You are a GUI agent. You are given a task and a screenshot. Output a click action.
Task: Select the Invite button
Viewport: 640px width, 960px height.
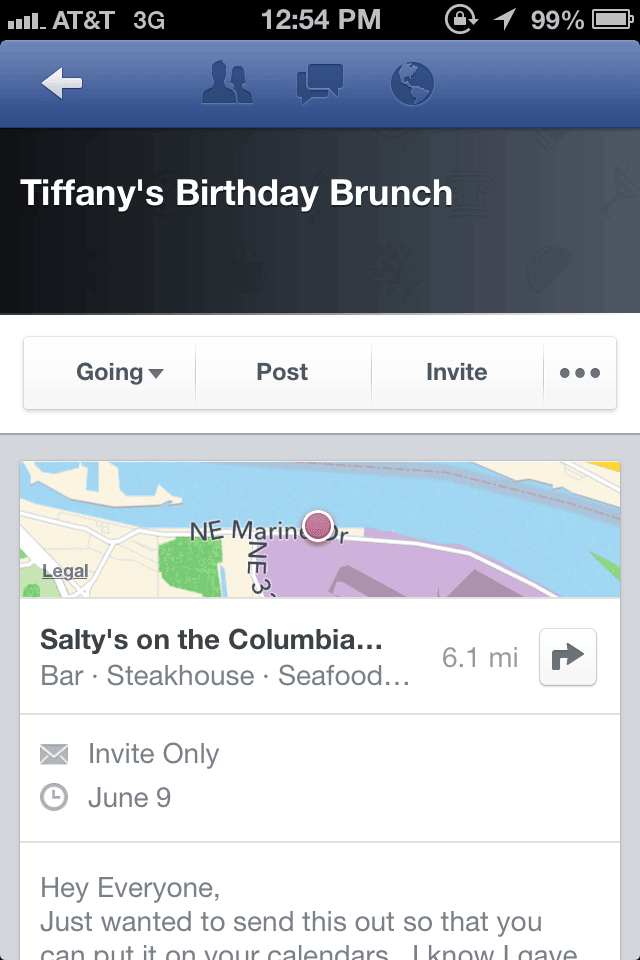pyautogui.click(x=457, y=372)
